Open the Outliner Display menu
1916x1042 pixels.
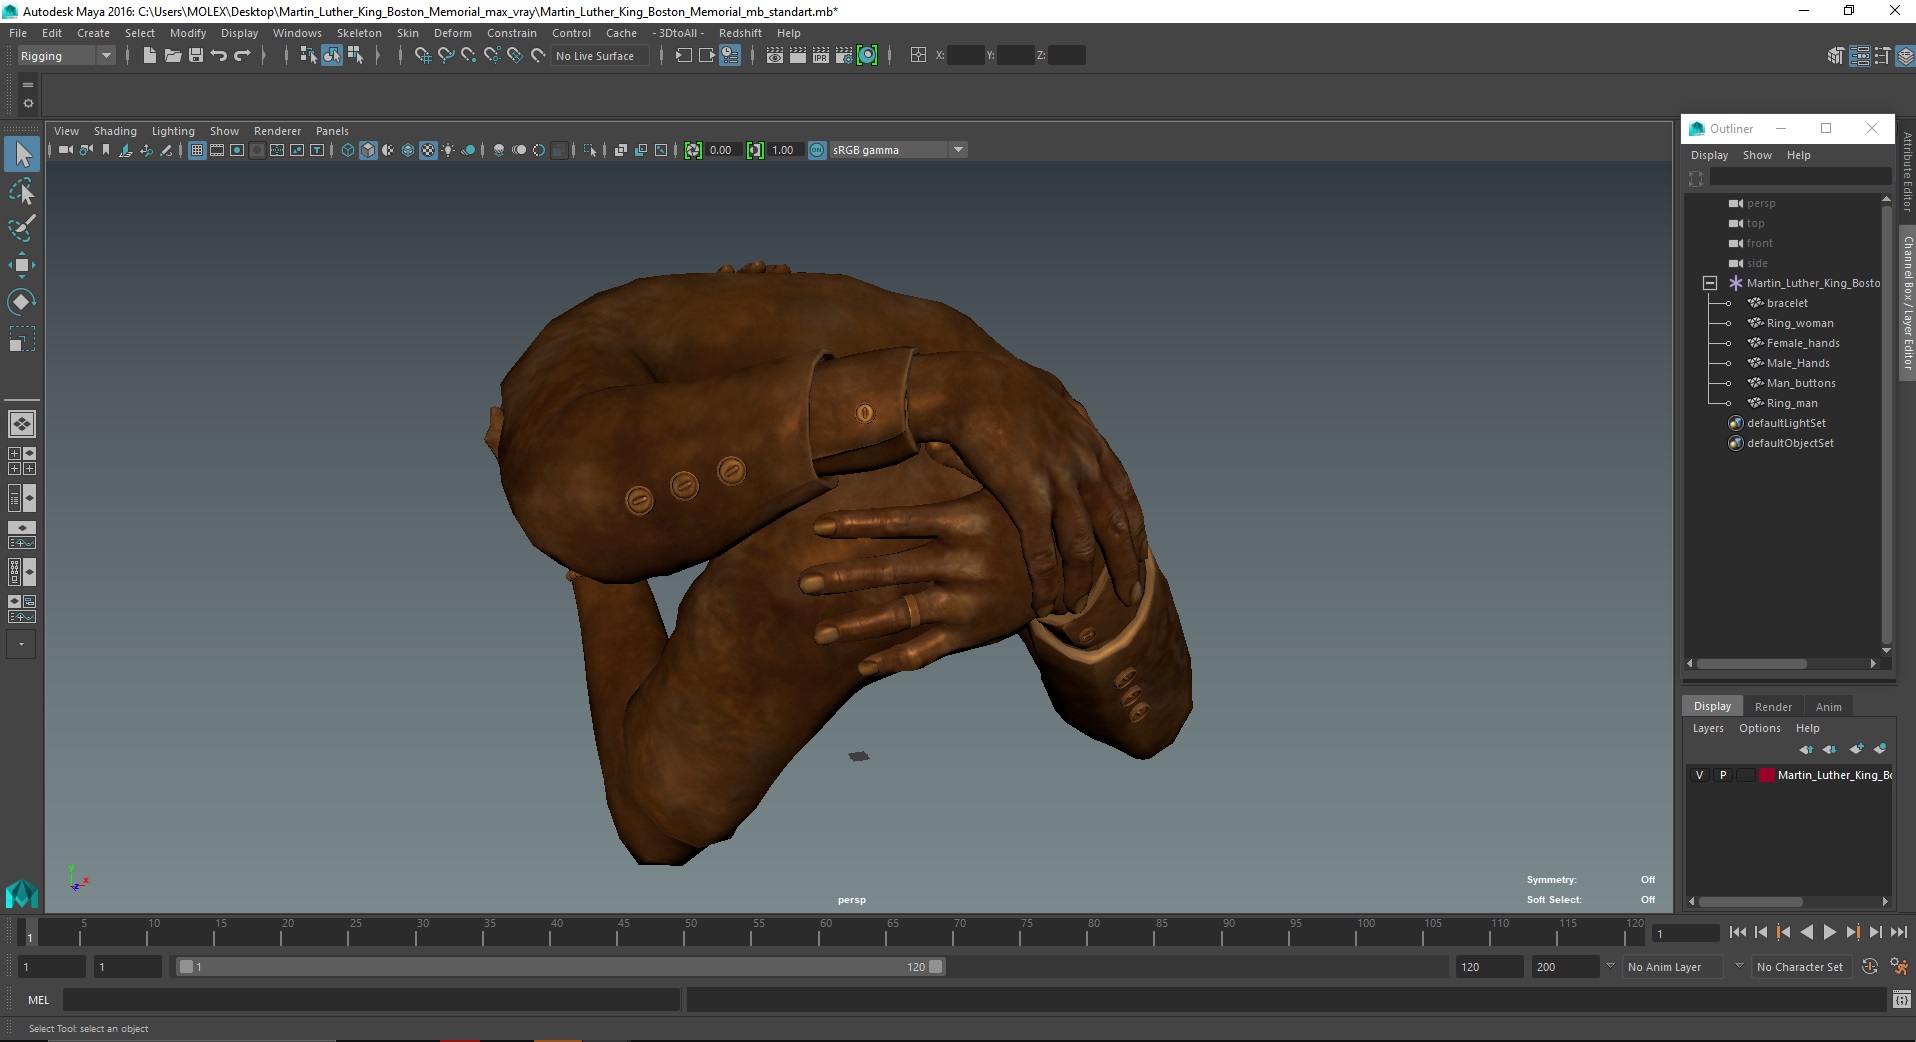tap(1709, 155)
